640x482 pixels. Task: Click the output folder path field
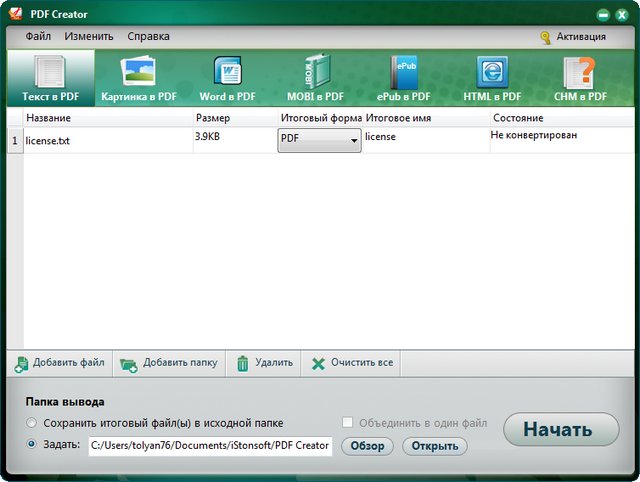coord(210,446)
